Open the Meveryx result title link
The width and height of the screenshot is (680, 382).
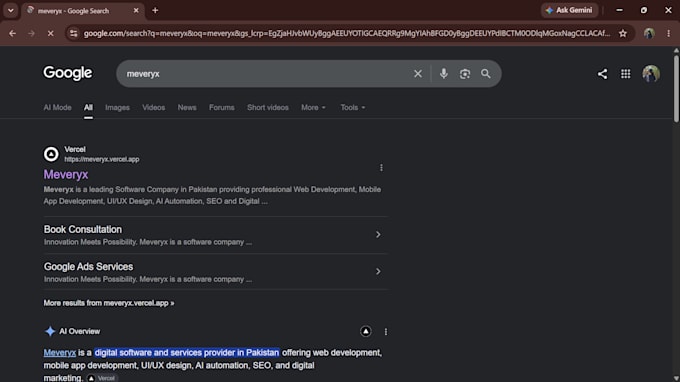(66, 174)
